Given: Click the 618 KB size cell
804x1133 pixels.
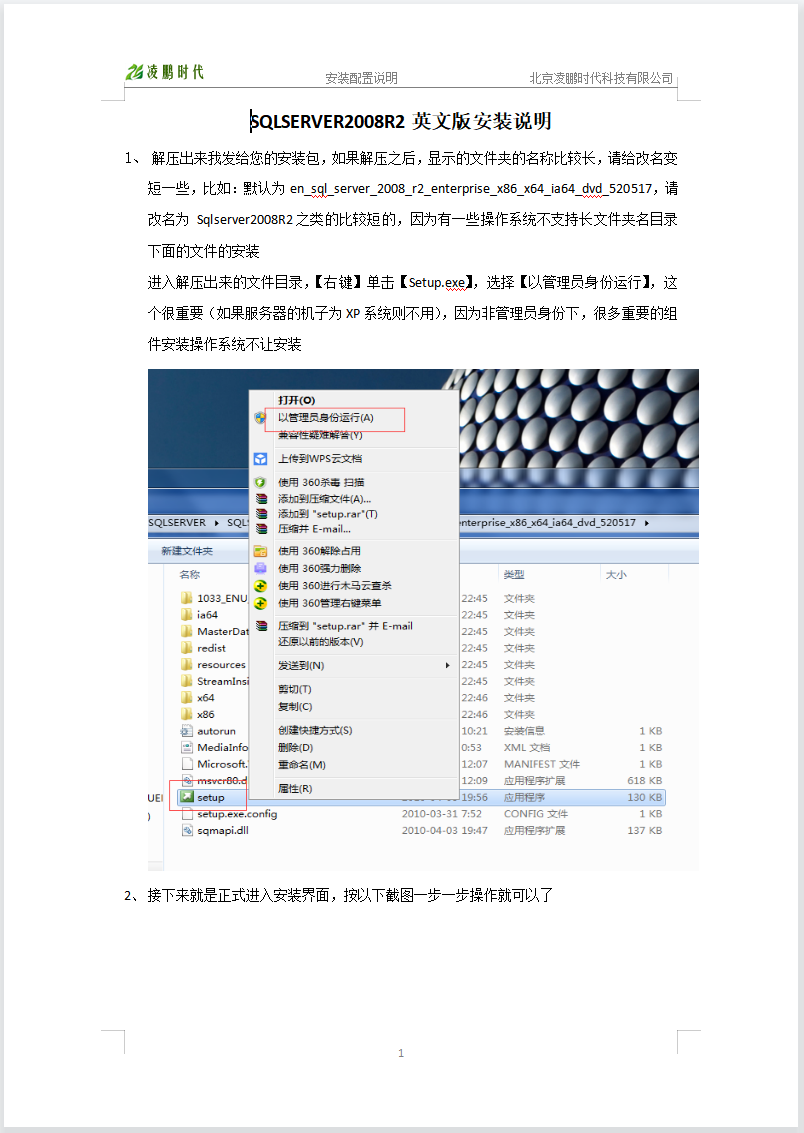Looking at the screenshot, I should coord(645,780).
